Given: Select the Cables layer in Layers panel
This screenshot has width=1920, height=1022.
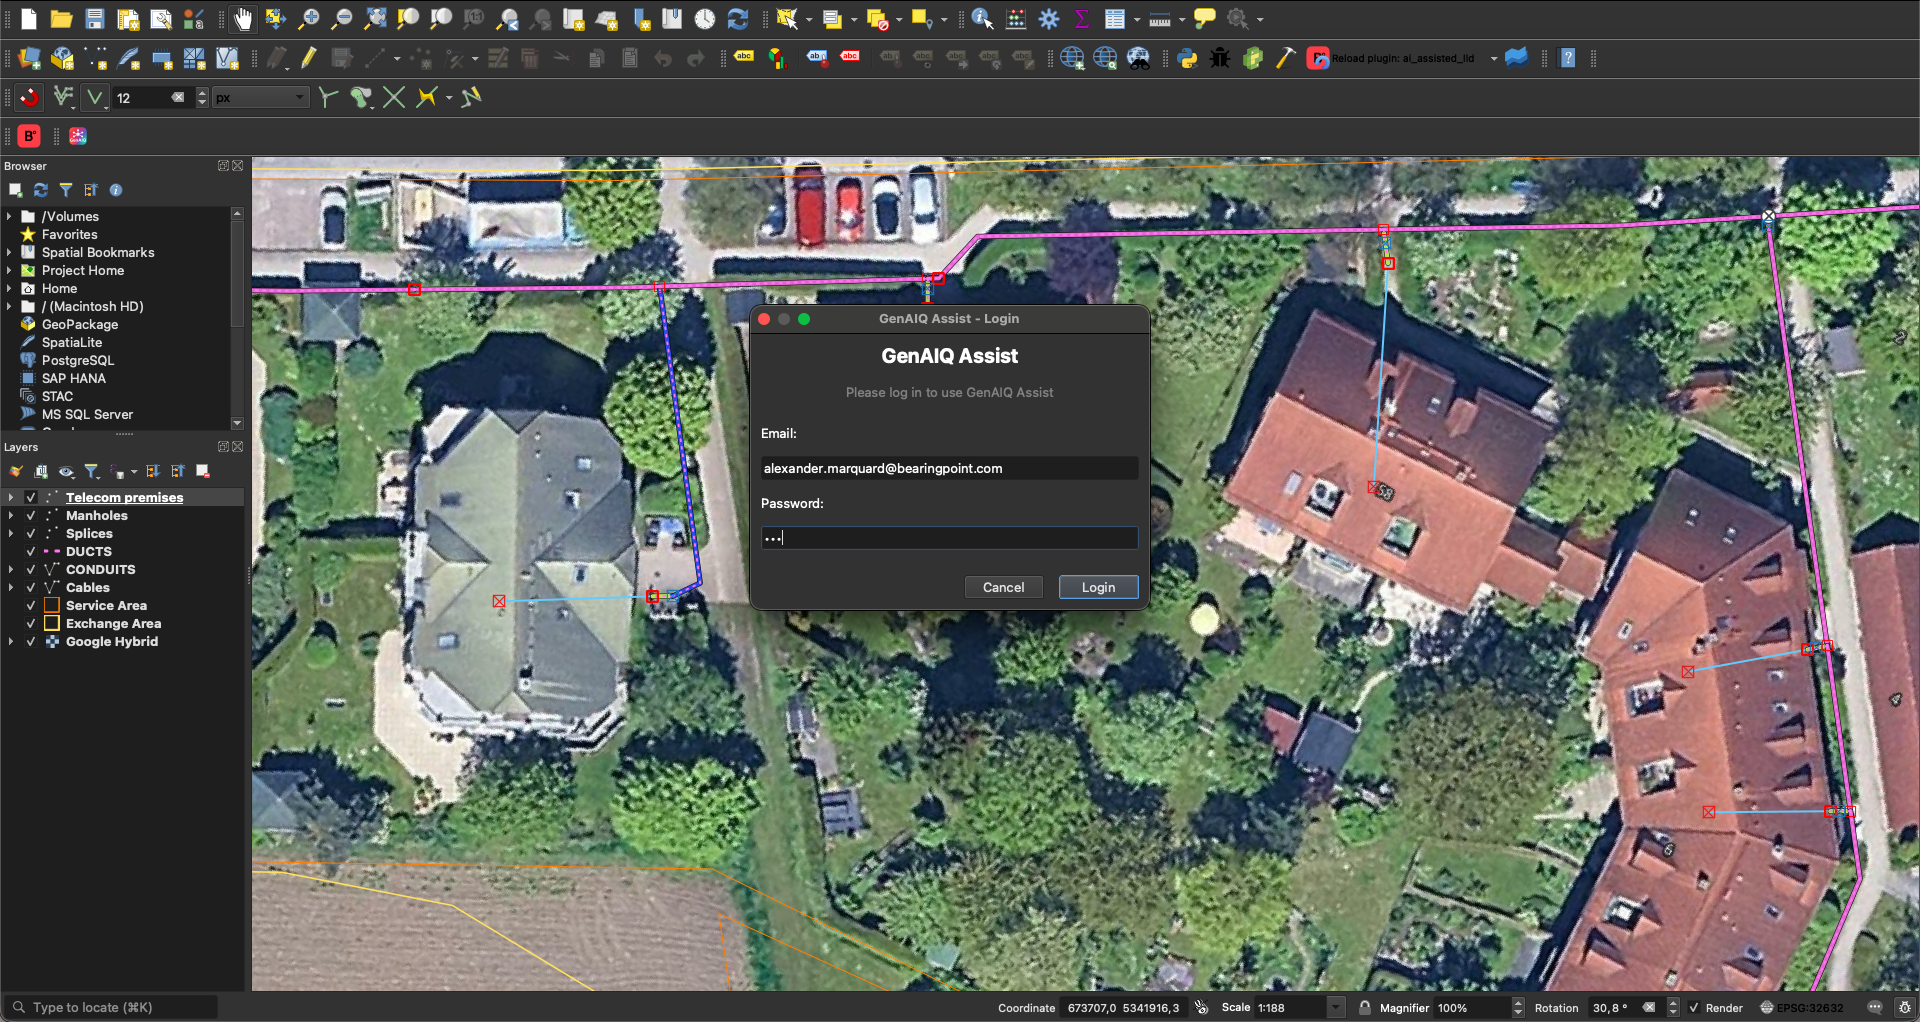Looking at the screenshot, I should coord(88,588).
